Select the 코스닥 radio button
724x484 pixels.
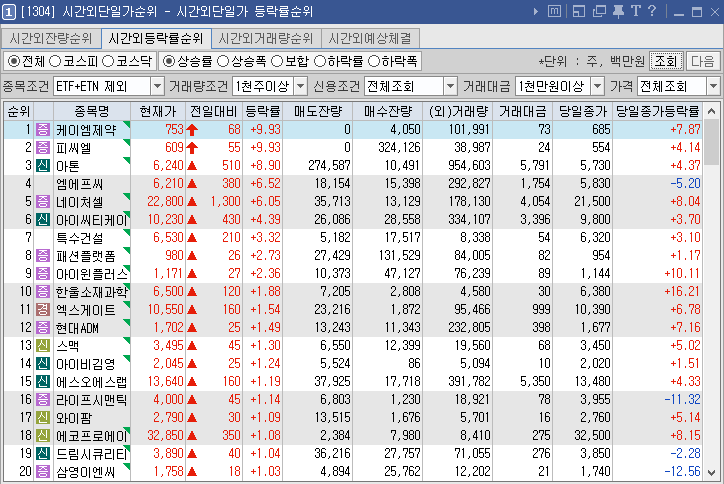click(108, 61)
